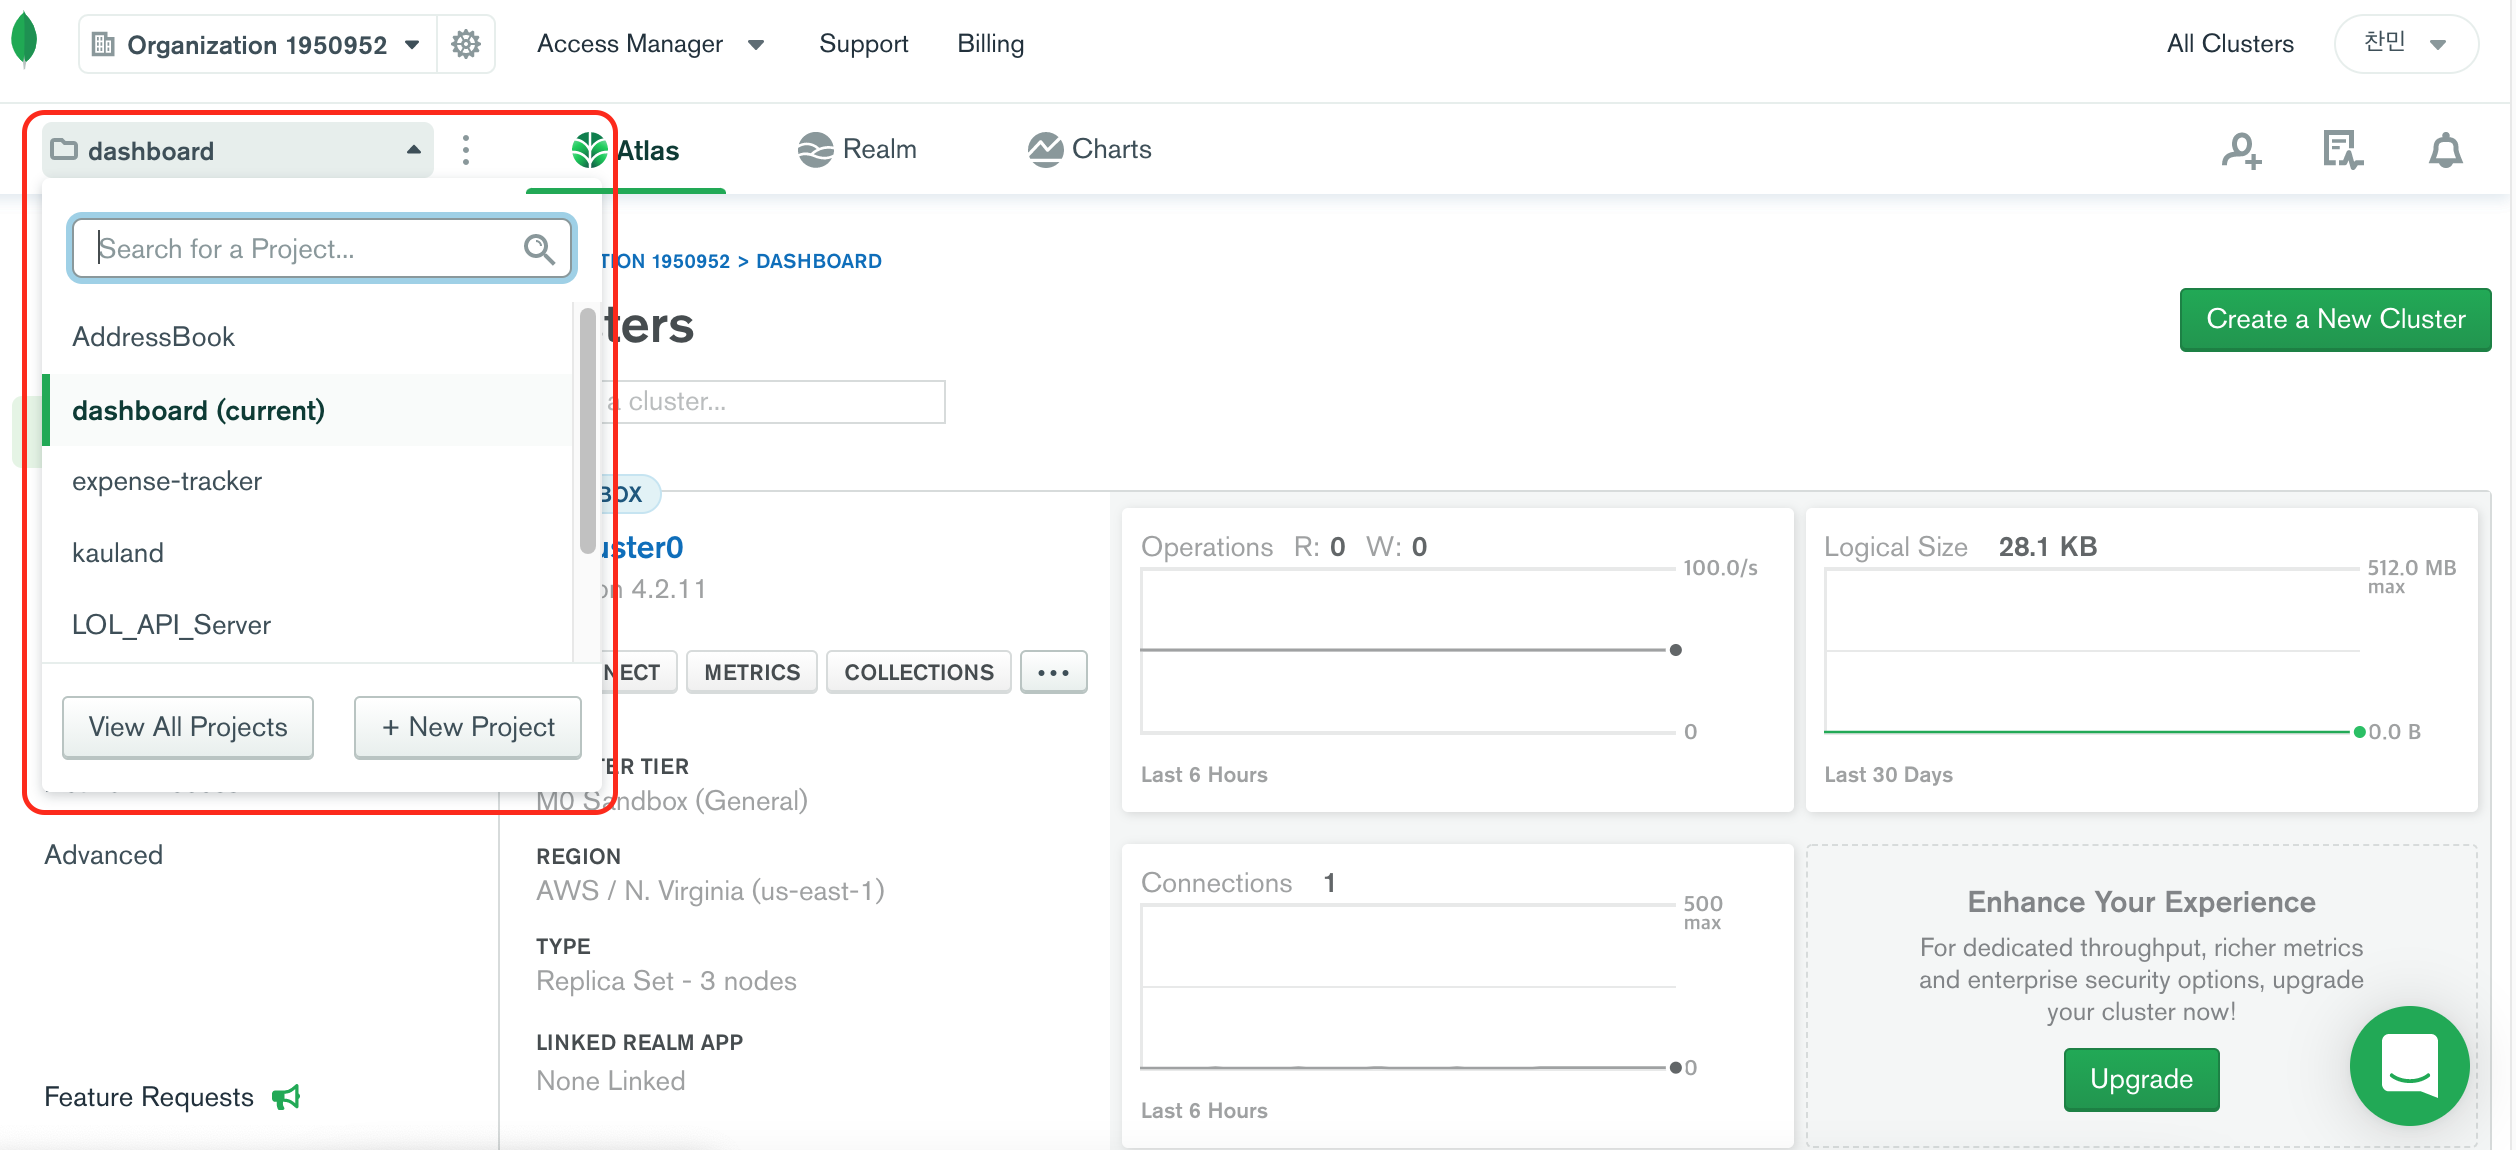Click the Feature Requests megaphone icon
This screenshot has width=2516, height=1150.
(x=287, y=1097)
